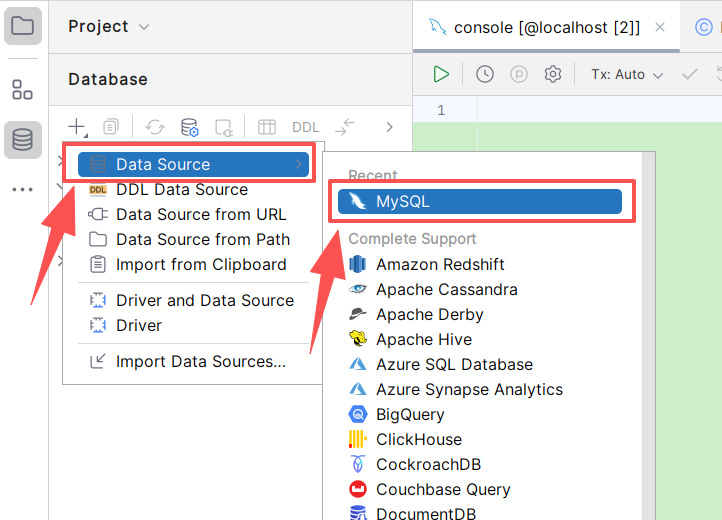722x520 pixels.
Task: Click the Duplicate icon in Database toolbar
Action: (111, 127)
